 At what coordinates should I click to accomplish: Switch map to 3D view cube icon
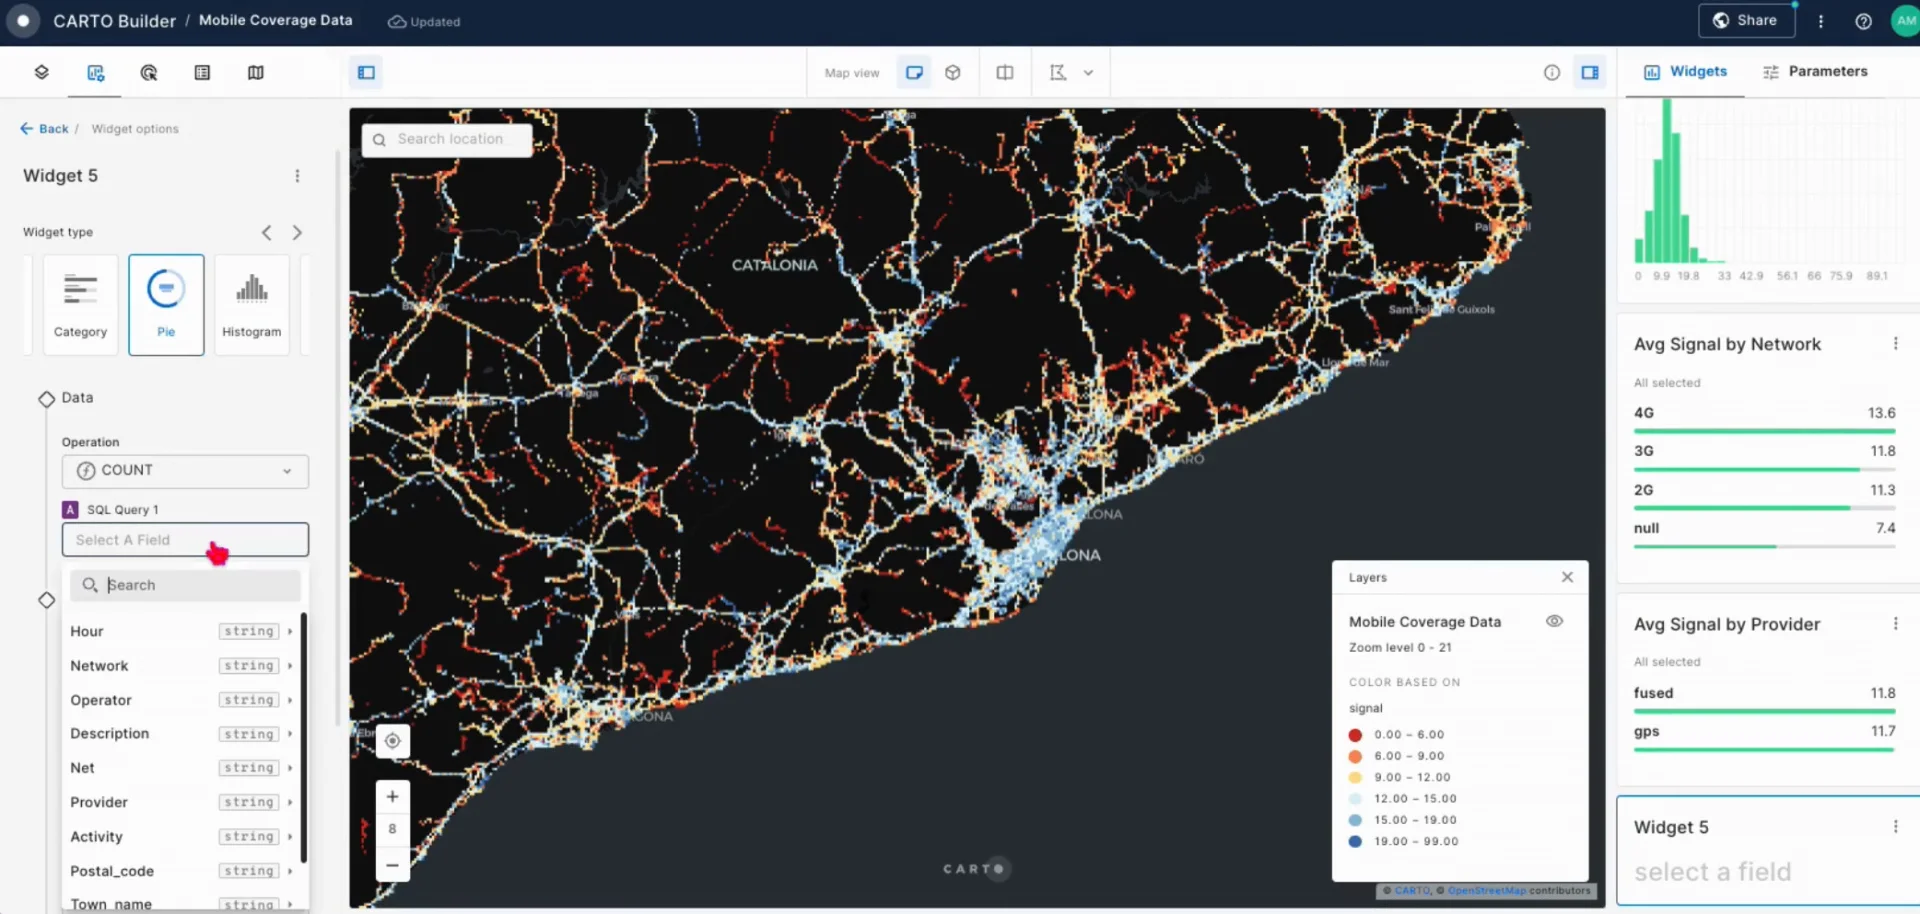coord(952,72)
